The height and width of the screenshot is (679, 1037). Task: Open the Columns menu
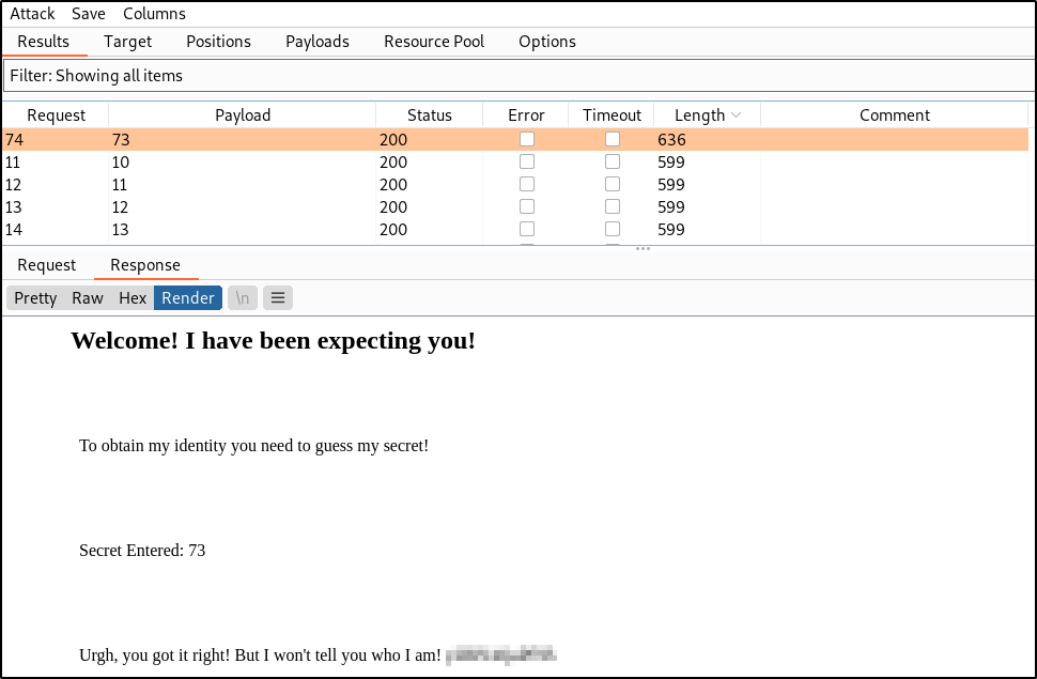[154, 13]
